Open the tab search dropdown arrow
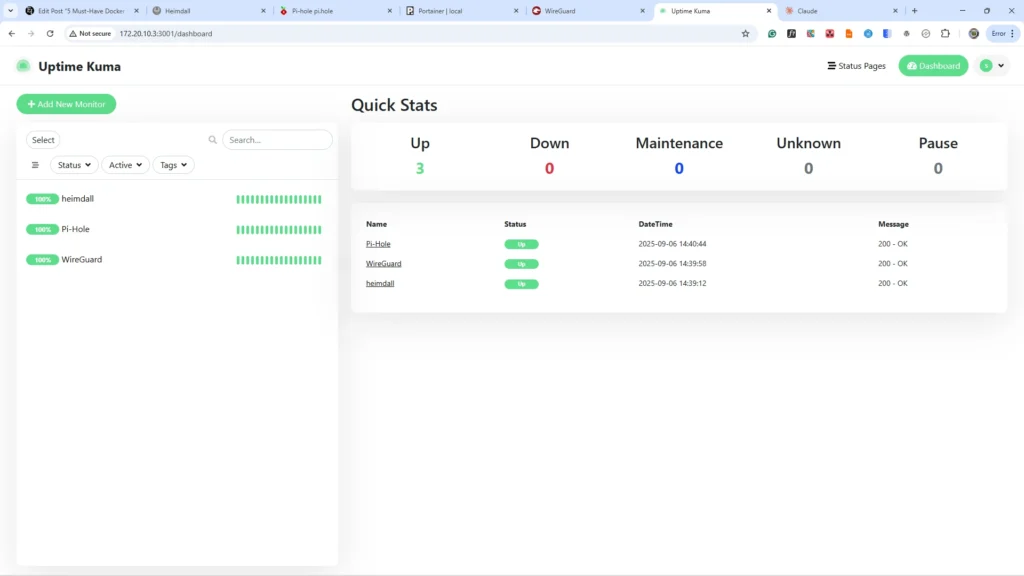 [10, 10]
